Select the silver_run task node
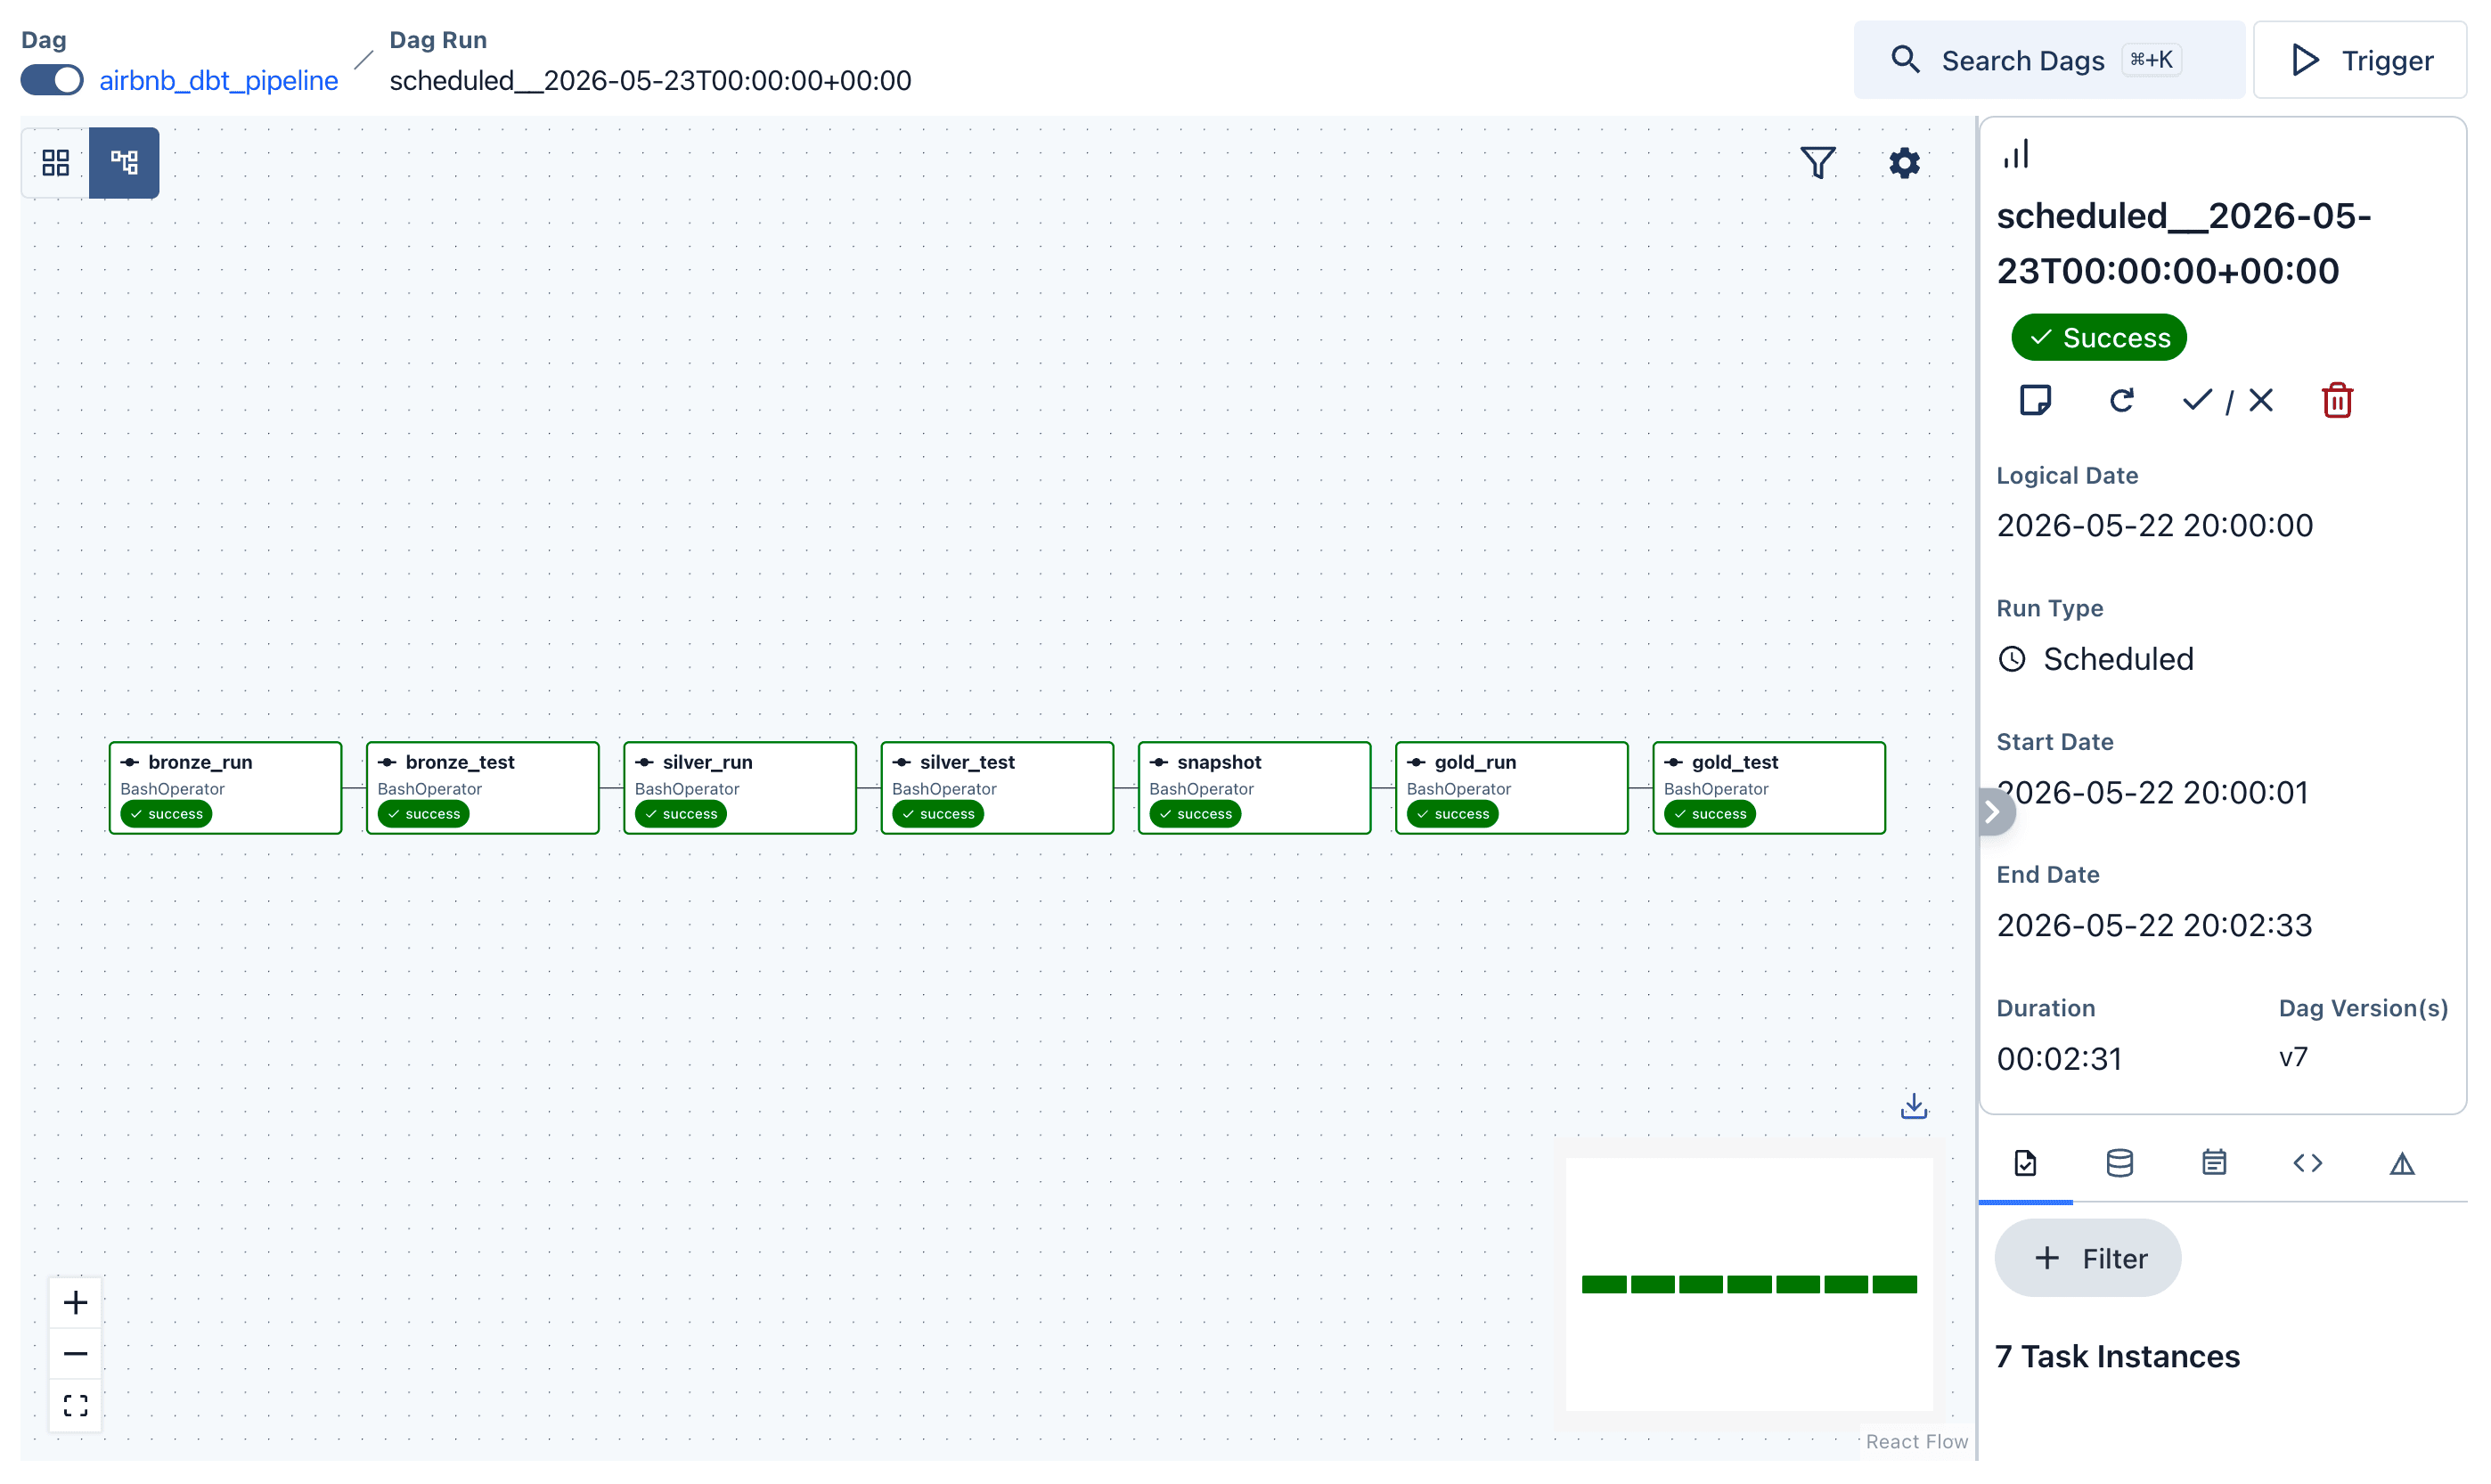Screen dimensions: 2491x1484 pyautogui.click(x=740, y=788)
